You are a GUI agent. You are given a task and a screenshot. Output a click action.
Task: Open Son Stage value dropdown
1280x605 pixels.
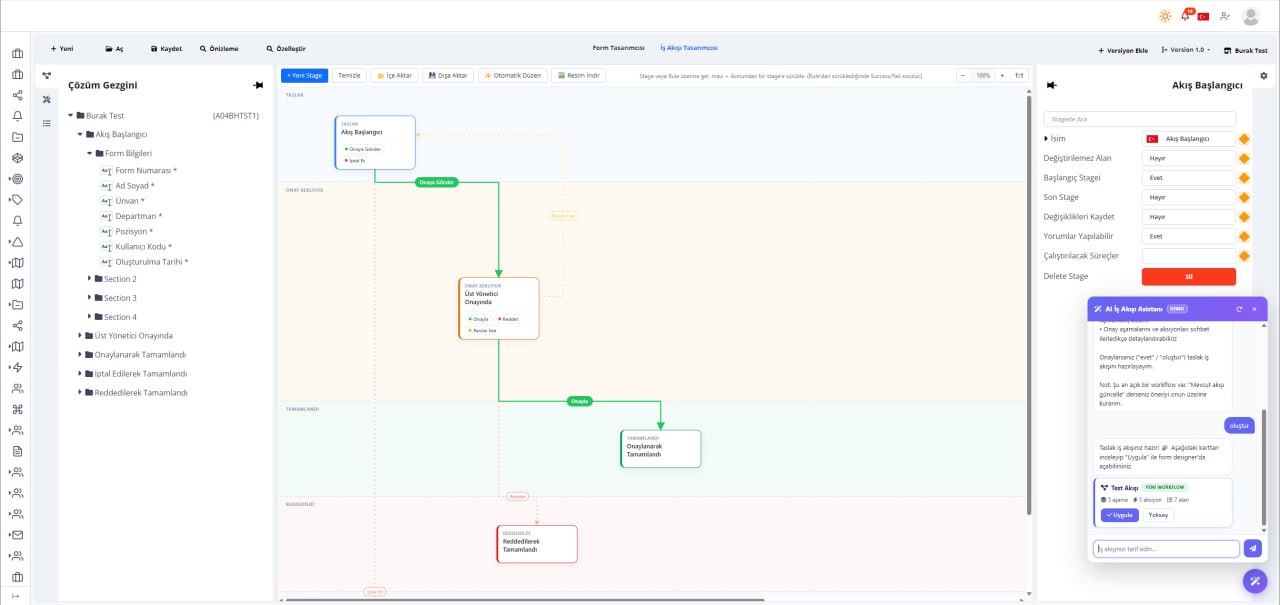pos(1189,197)
